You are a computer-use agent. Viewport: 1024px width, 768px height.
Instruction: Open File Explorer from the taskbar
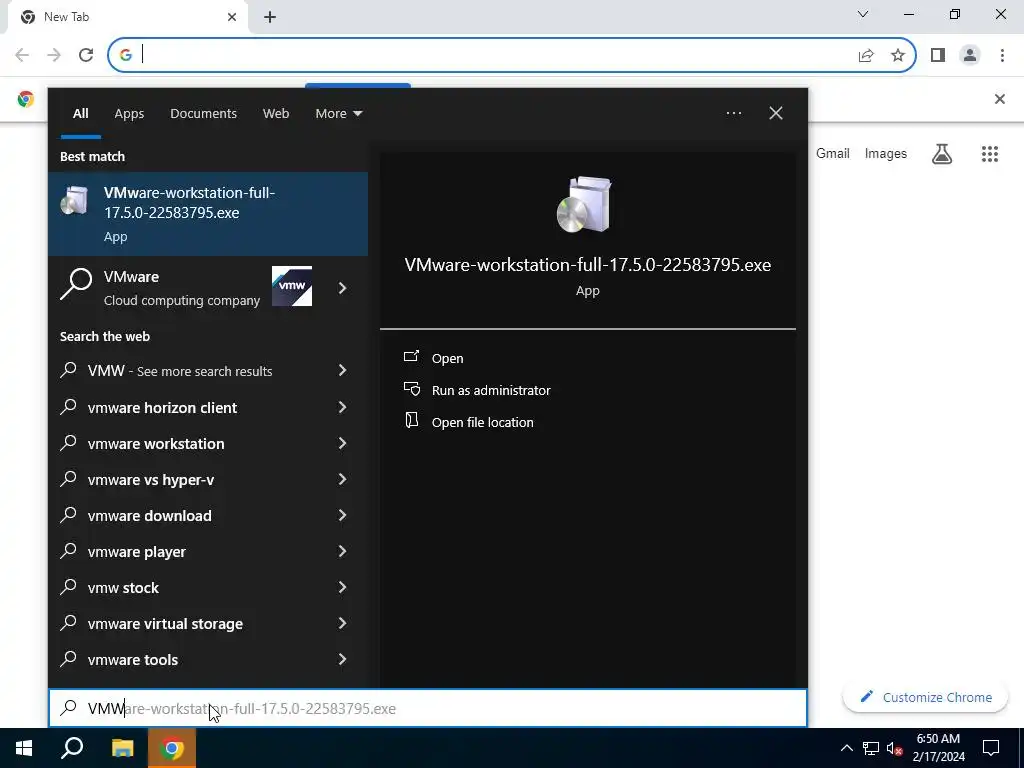pyautogui.click(x=122, y=748)
